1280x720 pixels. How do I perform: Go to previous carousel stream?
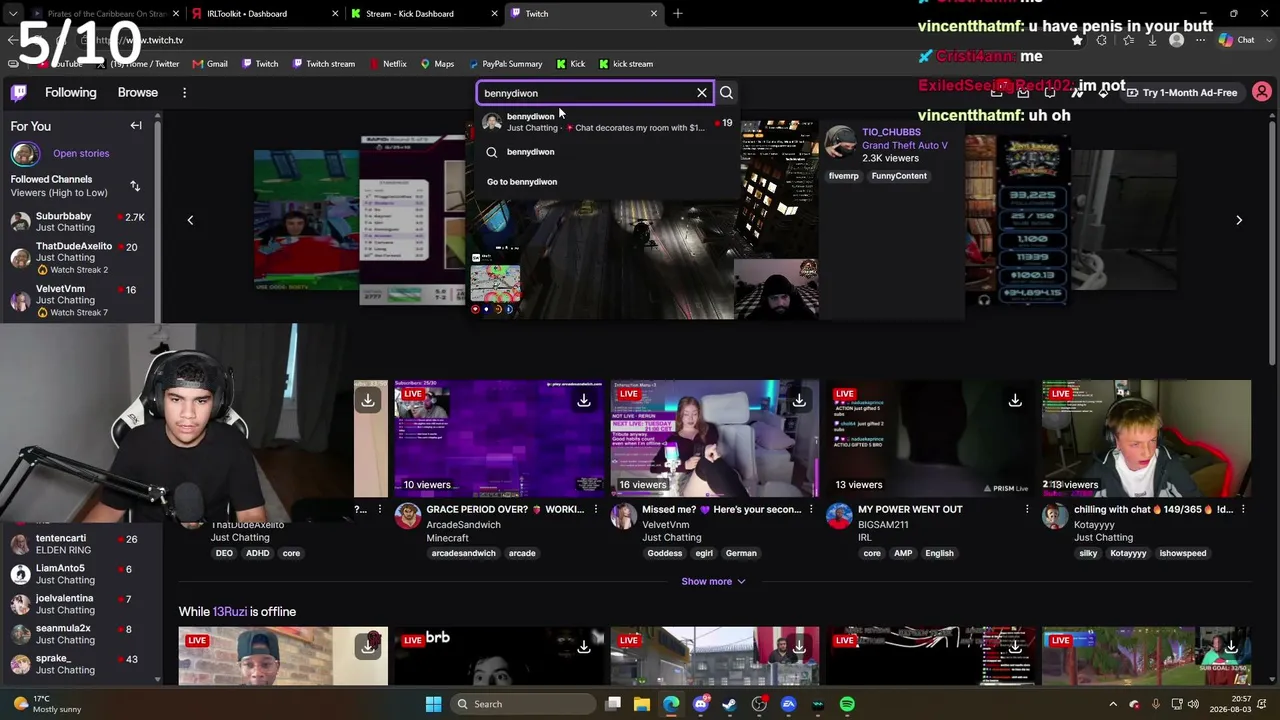190,220
